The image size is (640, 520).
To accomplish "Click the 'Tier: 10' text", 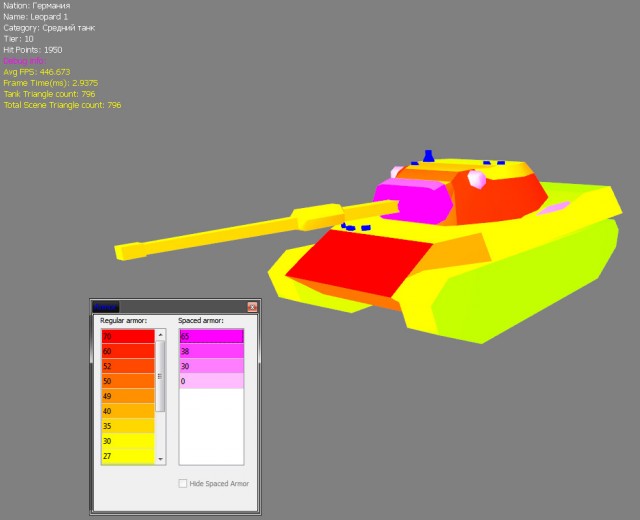I will [19, 39].
